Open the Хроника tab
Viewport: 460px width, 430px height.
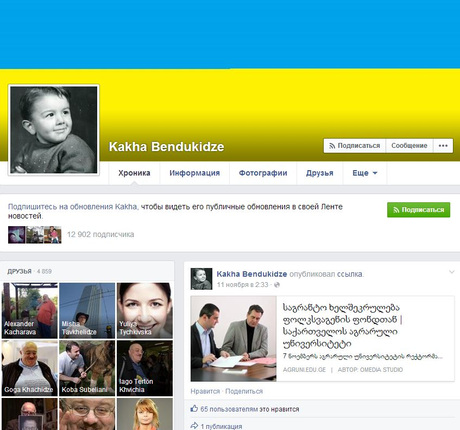[x=134, y=173]
